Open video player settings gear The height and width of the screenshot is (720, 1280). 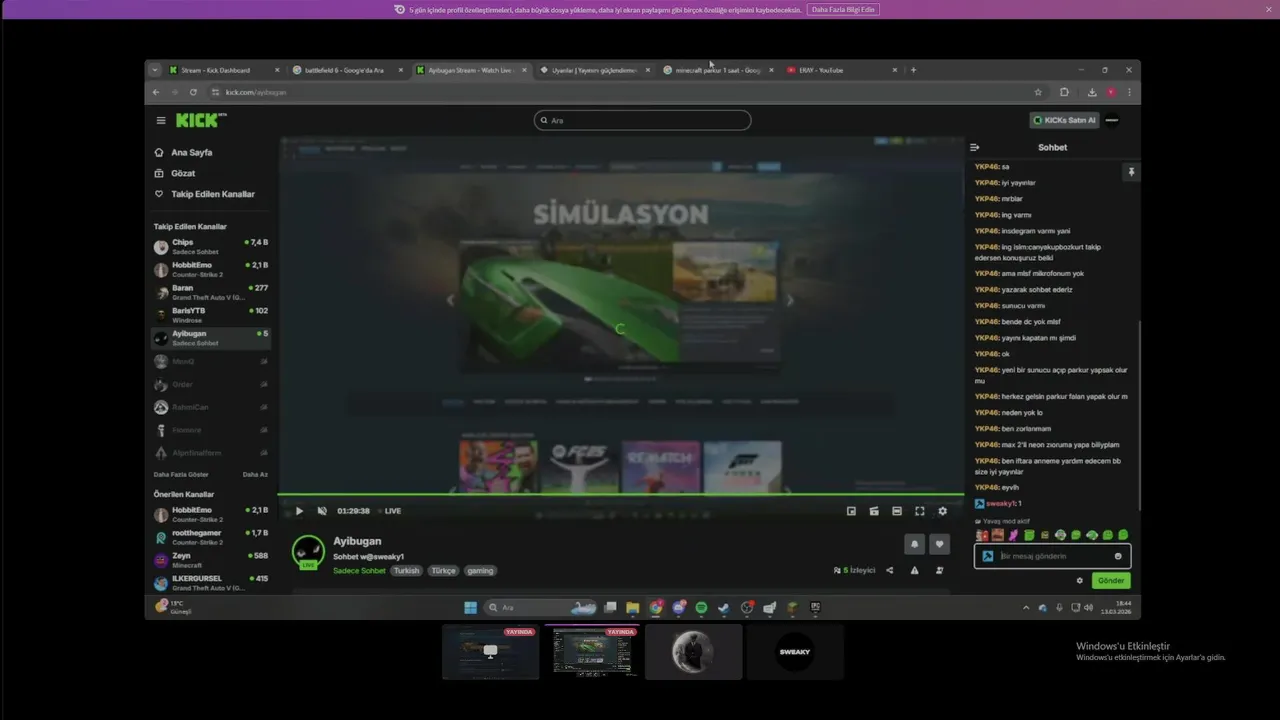942,511
